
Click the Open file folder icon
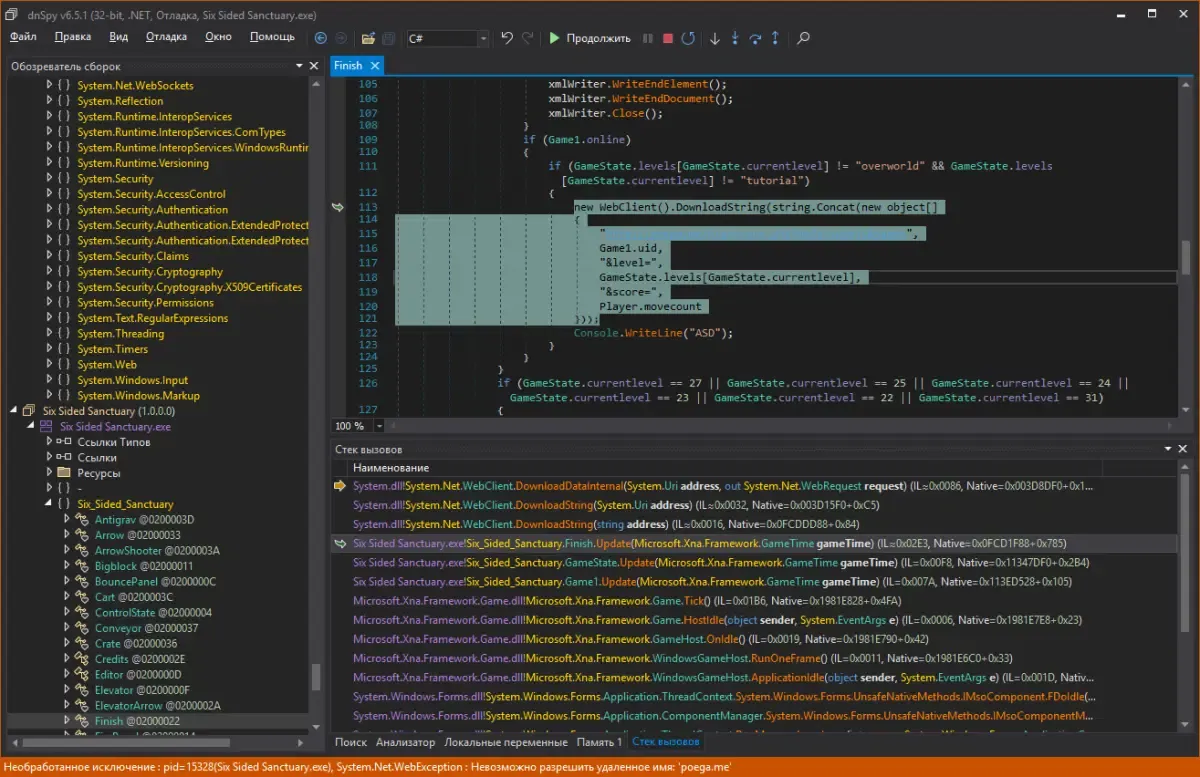(368, 38)
